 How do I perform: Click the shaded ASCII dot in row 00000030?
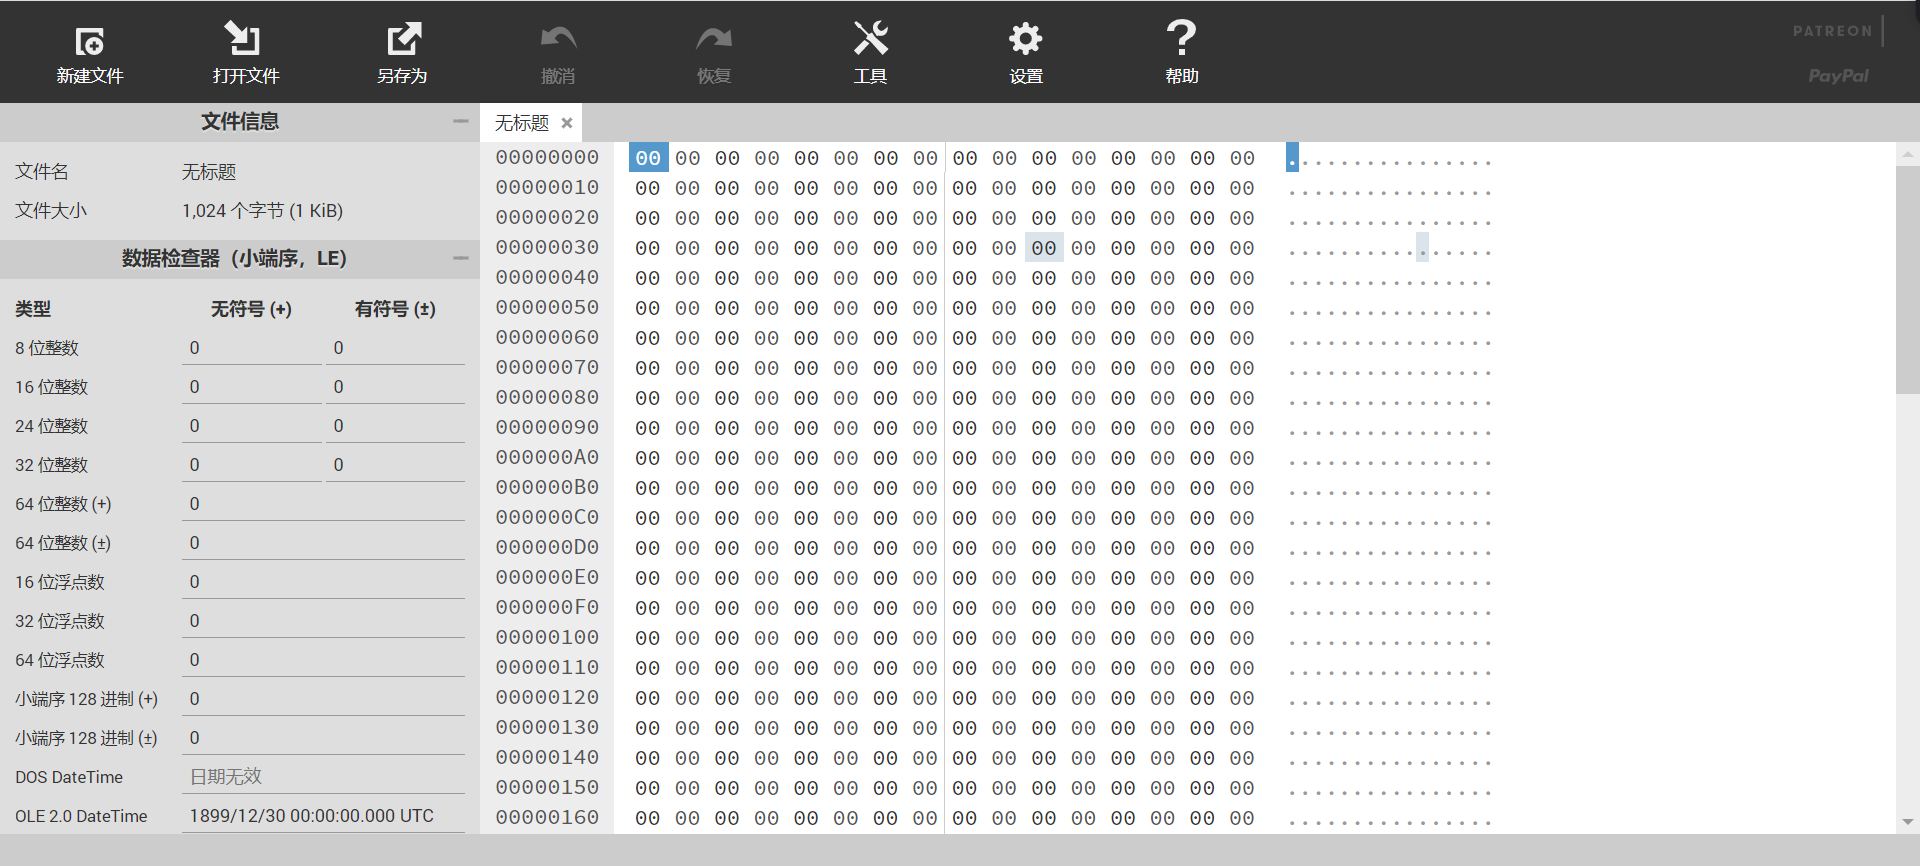pyautogui.click(x=1422, y=248)
